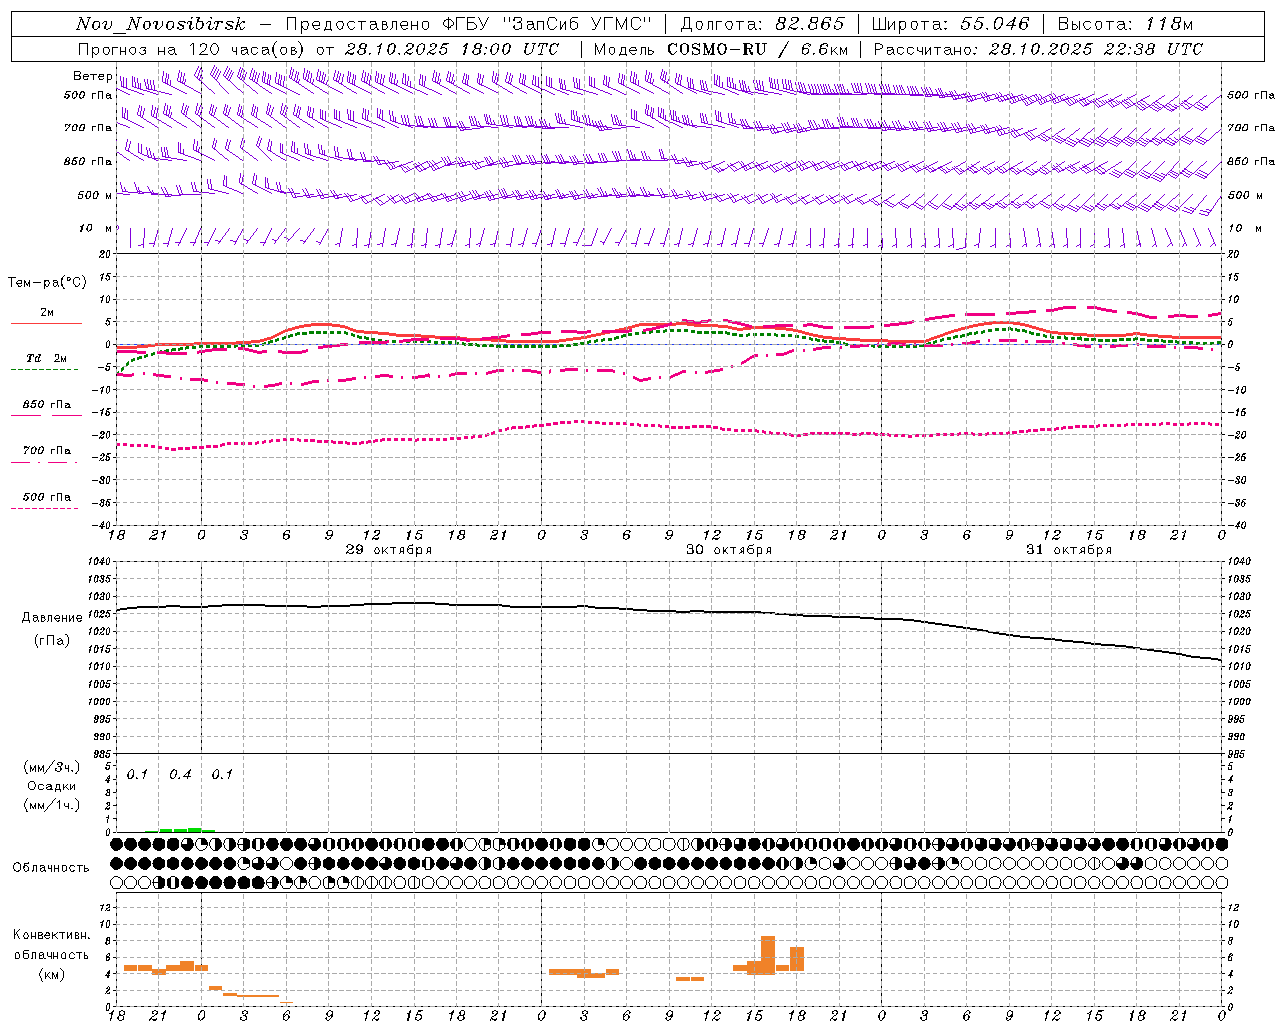Select the Долгота: 82.865 longitude value
Image resolution: width=1280 pixels, height=1024 pixels.
(762, 24)
